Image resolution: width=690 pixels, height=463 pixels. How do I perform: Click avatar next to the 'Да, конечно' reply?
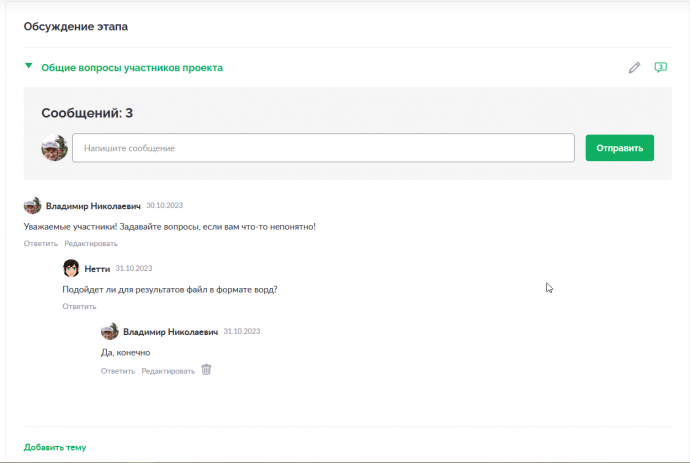pos(110,331)
